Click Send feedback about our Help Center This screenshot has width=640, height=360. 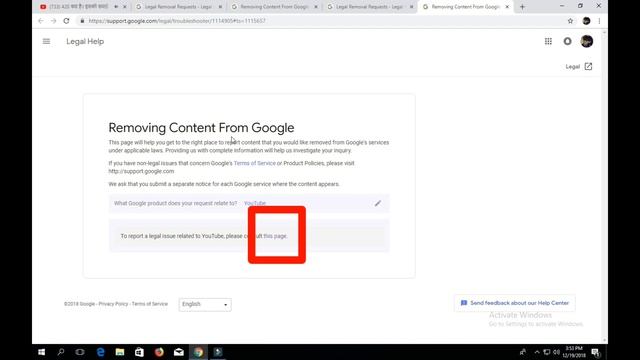click(x=515, y=303)
